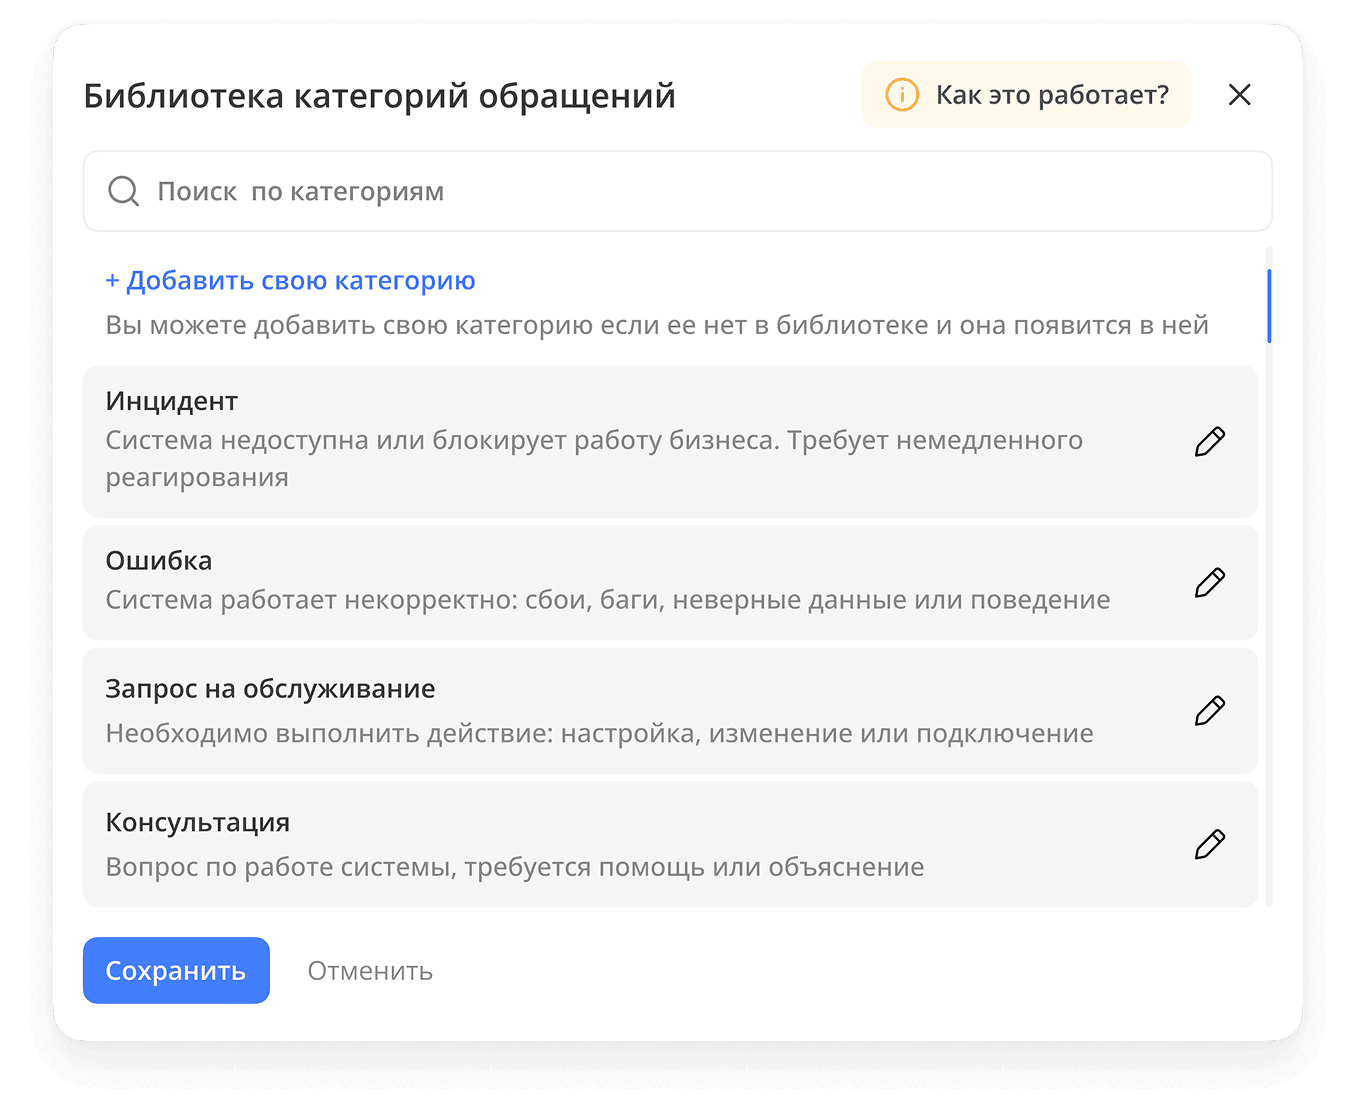Click description starting Система недоступна или блокирует
1356x1113 pixels.
click(595, 459)
